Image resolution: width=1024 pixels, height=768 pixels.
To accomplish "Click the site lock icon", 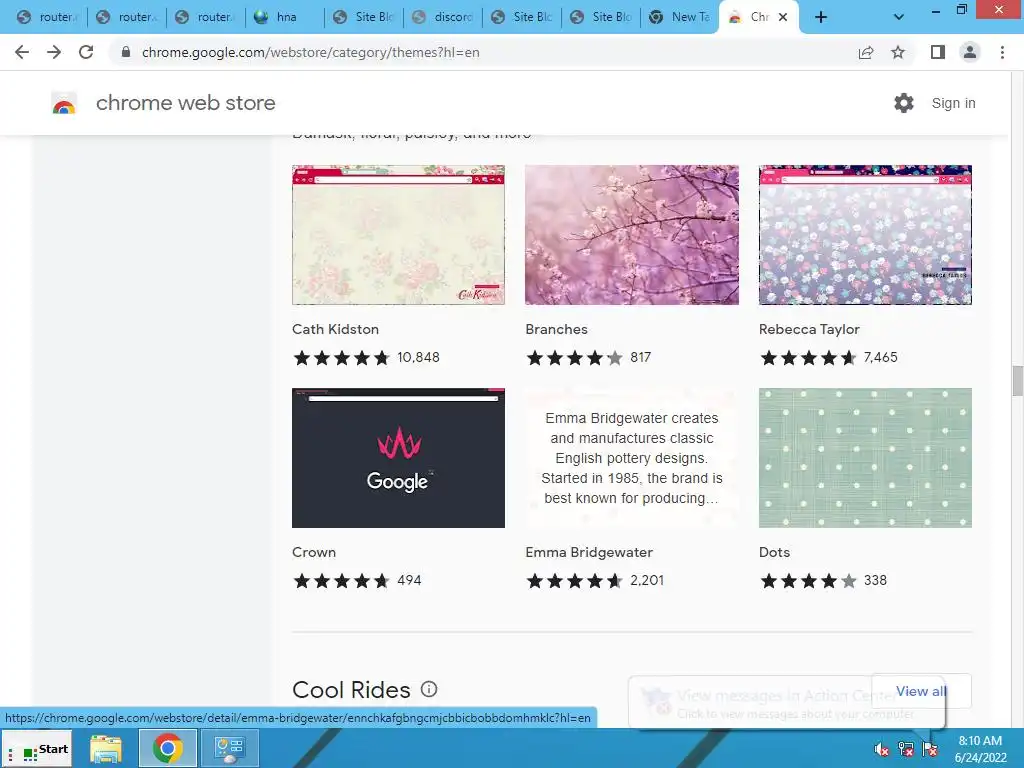I will 126,52.
